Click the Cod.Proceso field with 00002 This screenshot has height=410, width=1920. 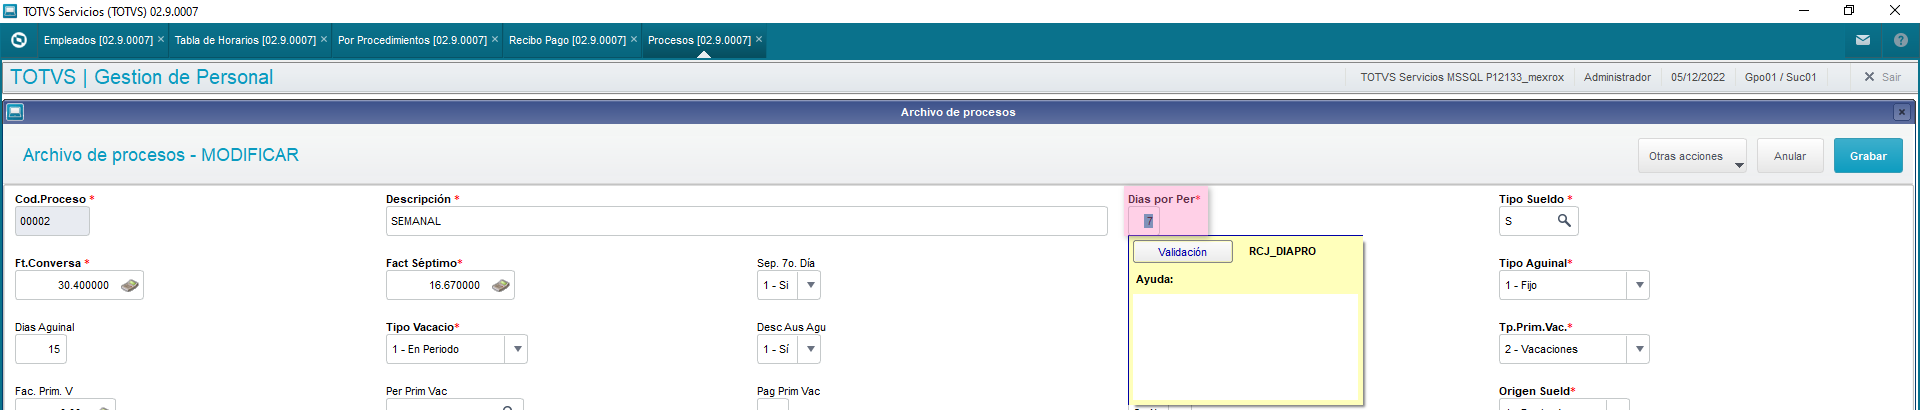point(52,221)
